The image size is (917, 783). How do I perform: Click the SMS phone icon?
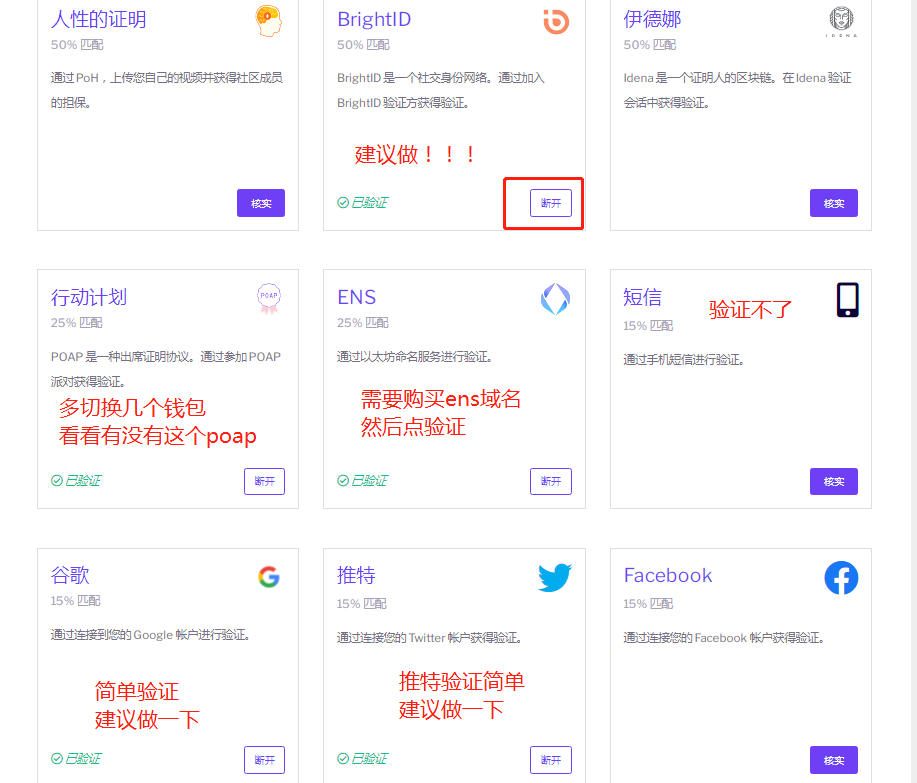tap(847, 300)
